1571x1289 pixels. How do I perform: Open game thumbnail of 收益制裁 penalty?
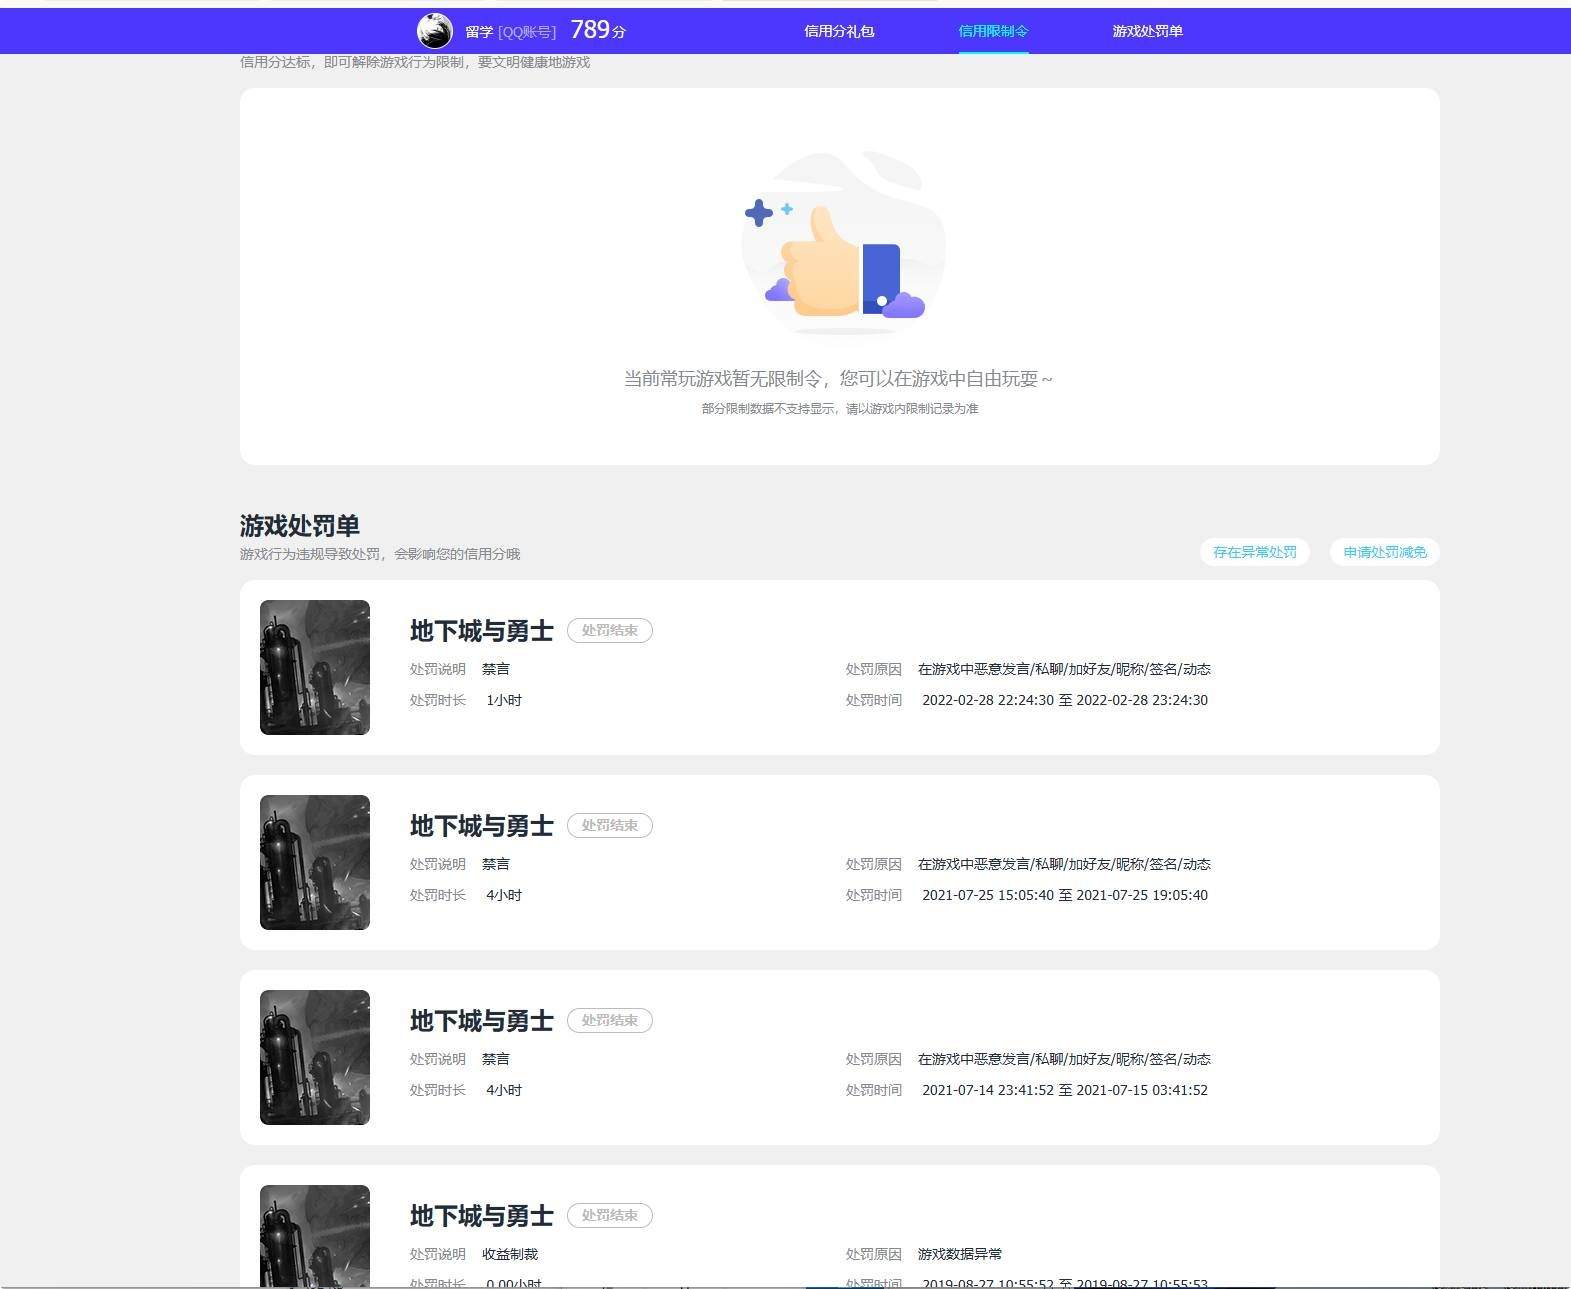pos(315,1236)
